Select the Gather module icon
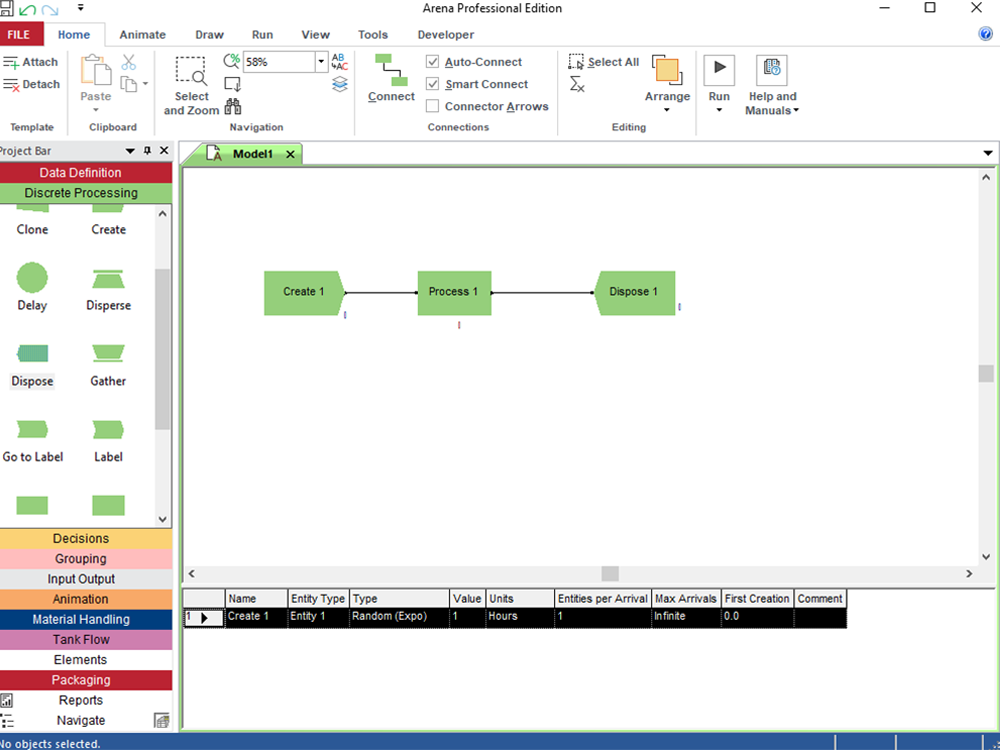1000x750 pixels. [108, 354]
